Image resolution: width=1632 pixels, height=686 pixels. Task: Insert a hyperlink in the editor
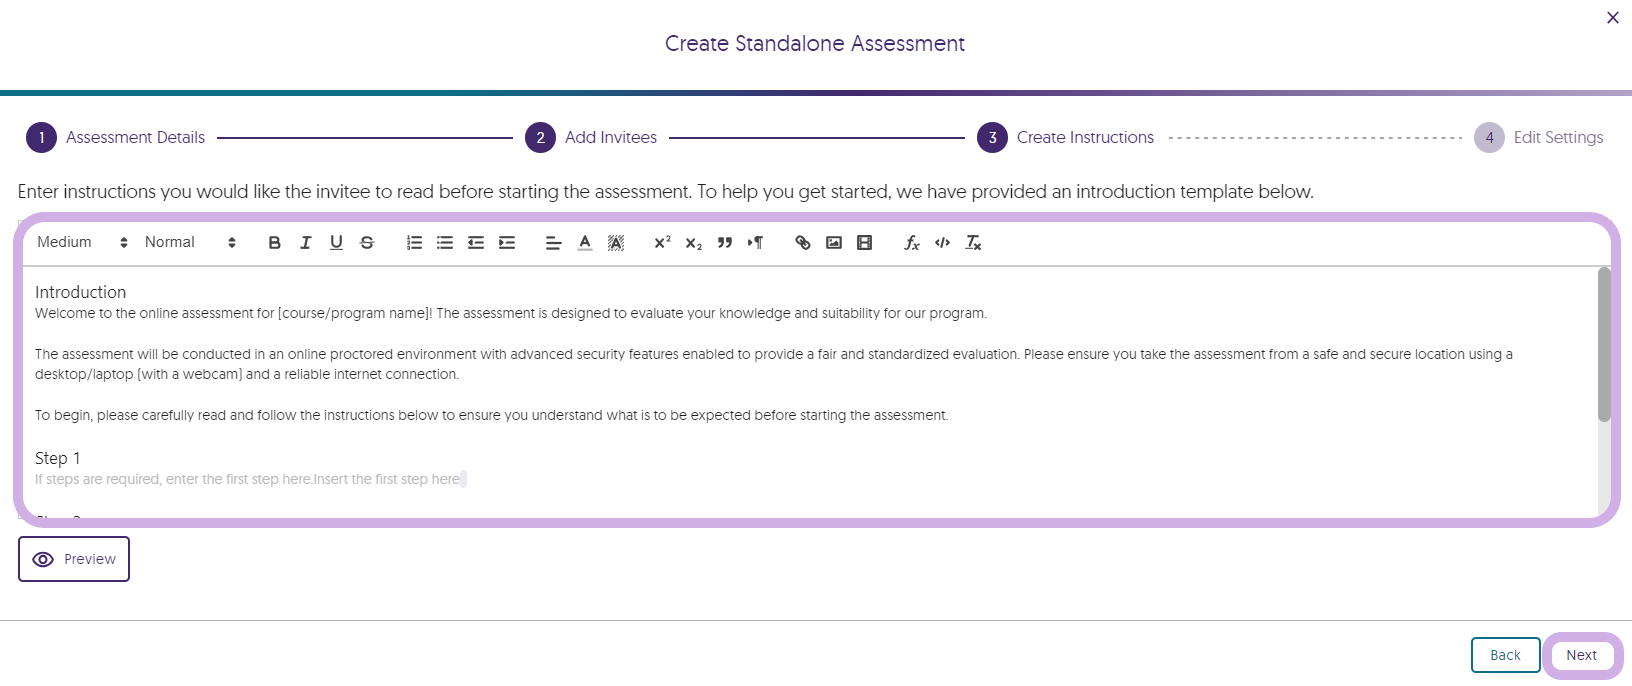802,243
